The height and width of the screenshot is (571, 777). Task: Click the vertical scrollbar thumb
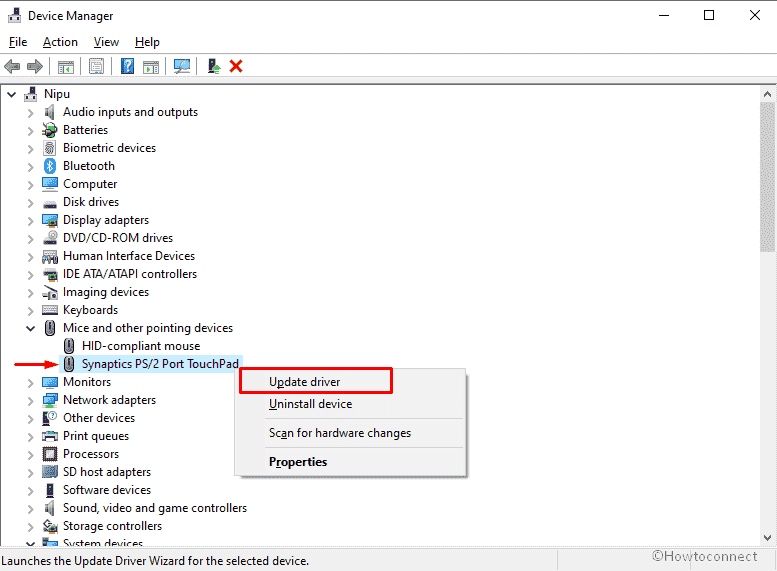click(x=767, y=177)
